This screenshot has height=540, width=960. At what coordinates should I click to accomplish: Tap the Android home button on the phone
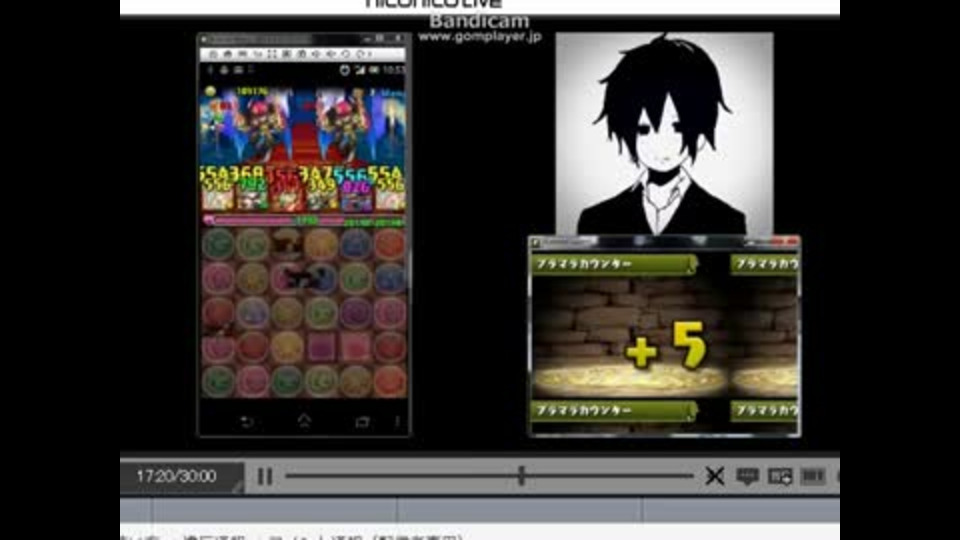tap(304, 421)
